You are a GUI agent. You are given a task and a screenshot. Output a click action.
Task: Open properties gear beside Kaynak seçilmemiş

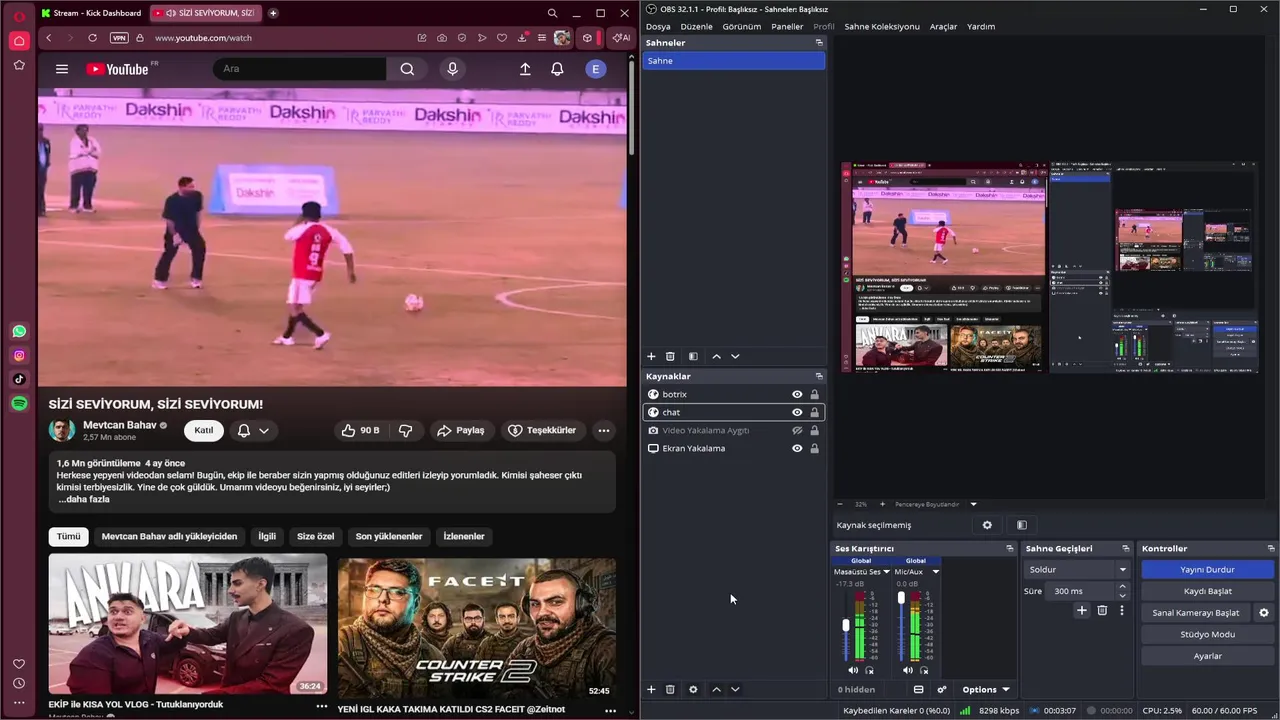pos(987,525)
